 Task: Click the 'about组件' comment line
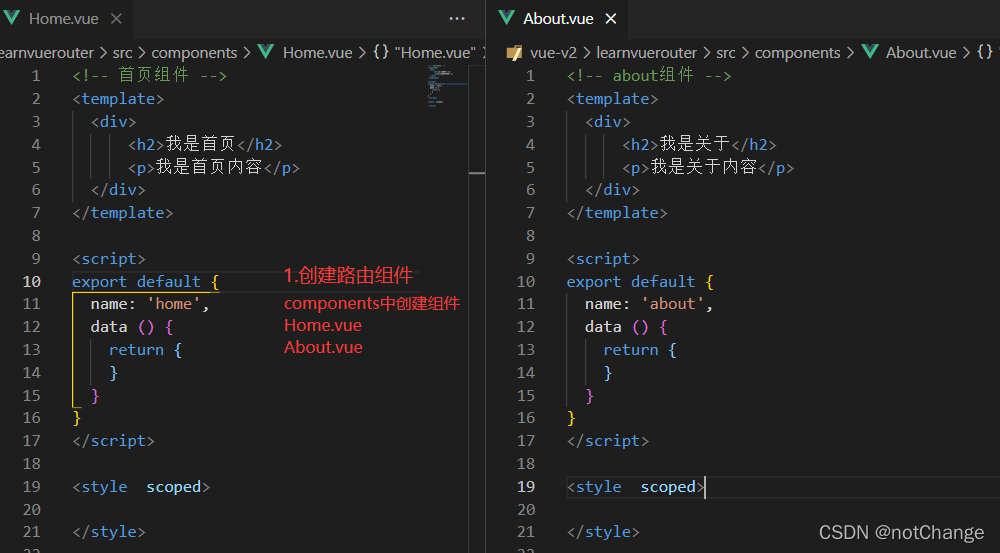649,75
